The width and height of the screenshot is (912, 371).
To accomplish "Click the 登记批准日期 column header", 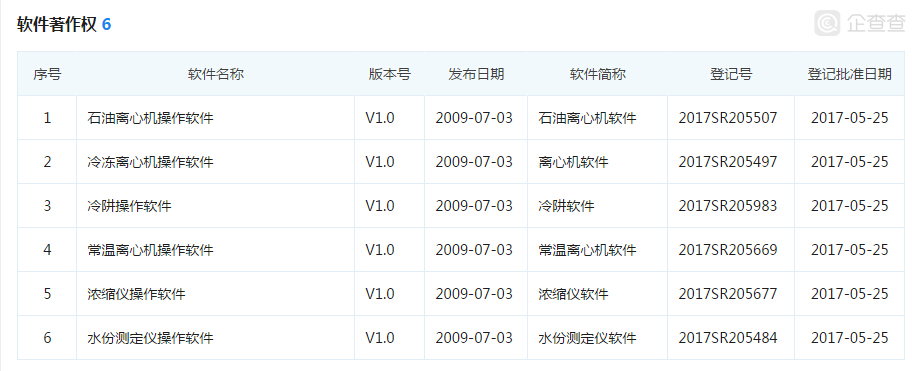I will point(849,74).
